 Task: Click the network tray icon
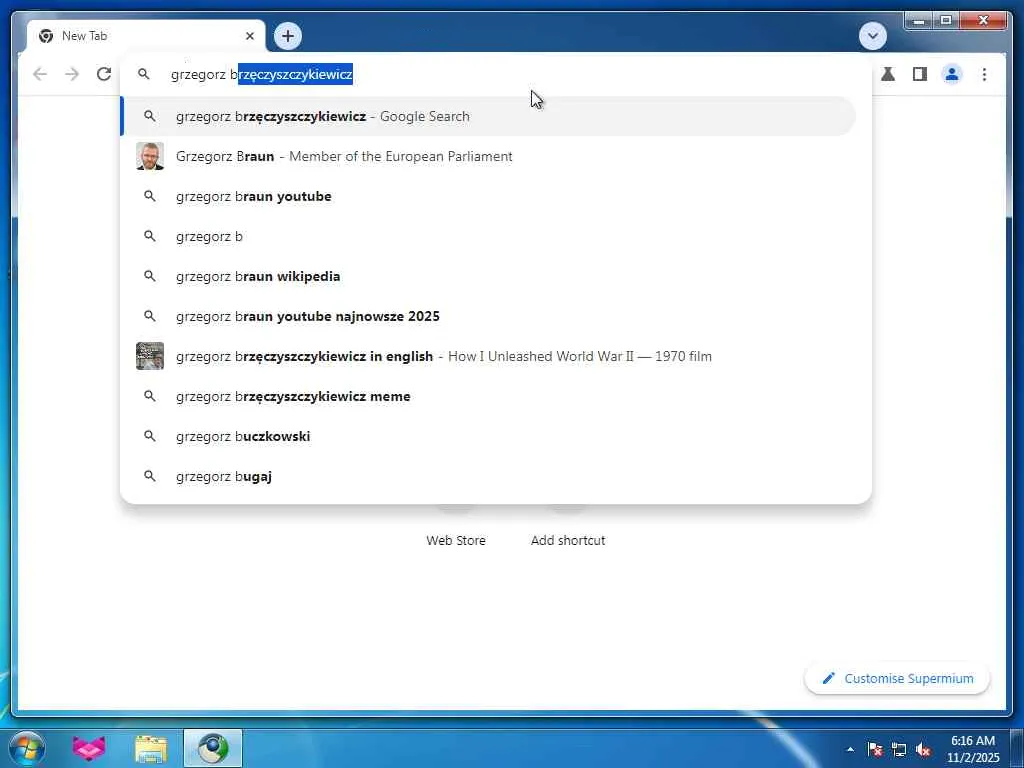click(x=899, y=749)
